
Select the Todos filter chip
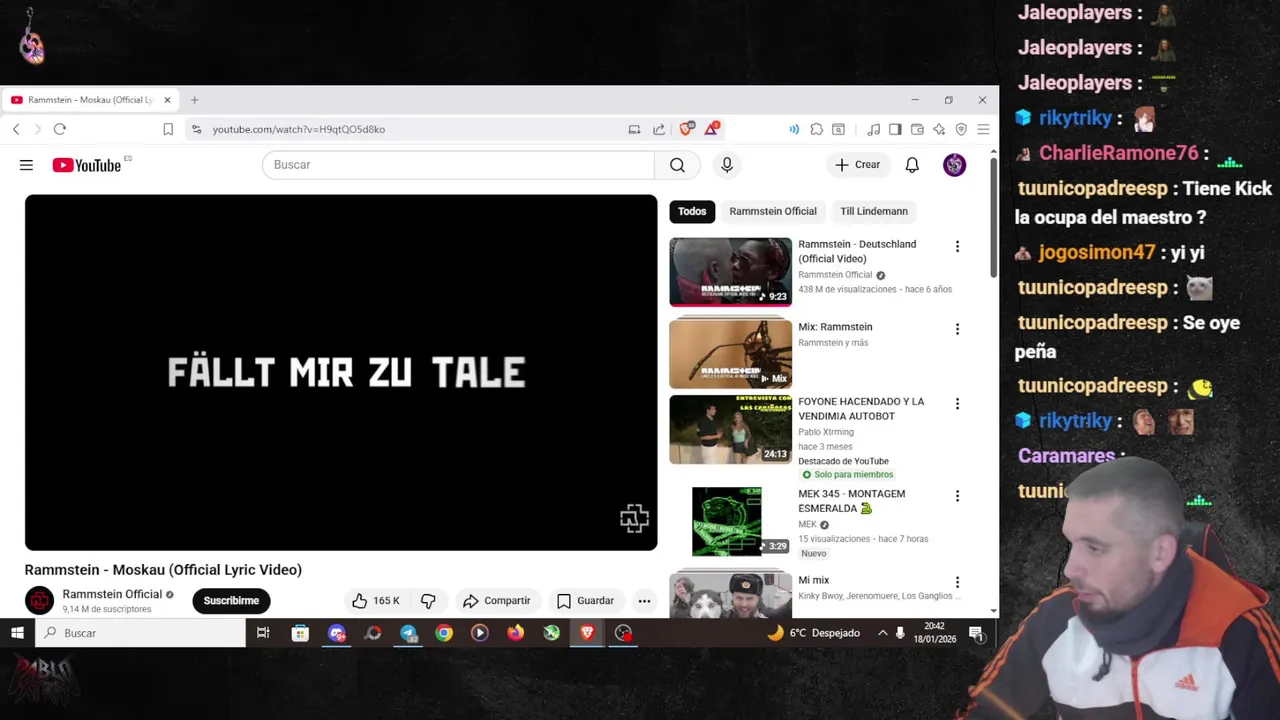[692, 211]
